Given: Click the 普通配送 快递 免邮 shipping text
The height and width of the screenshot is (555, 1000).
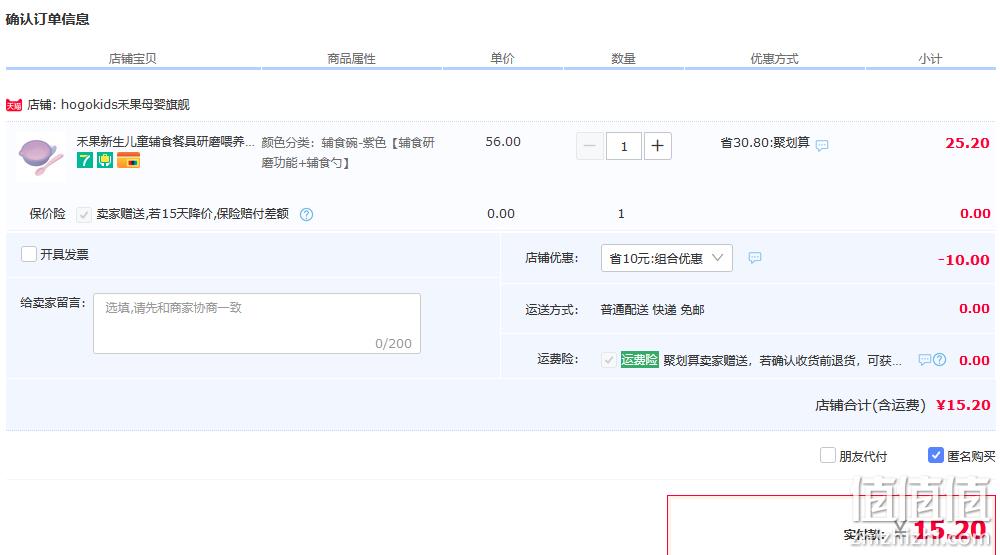Looking at the screenshot, I should [652, 309].
